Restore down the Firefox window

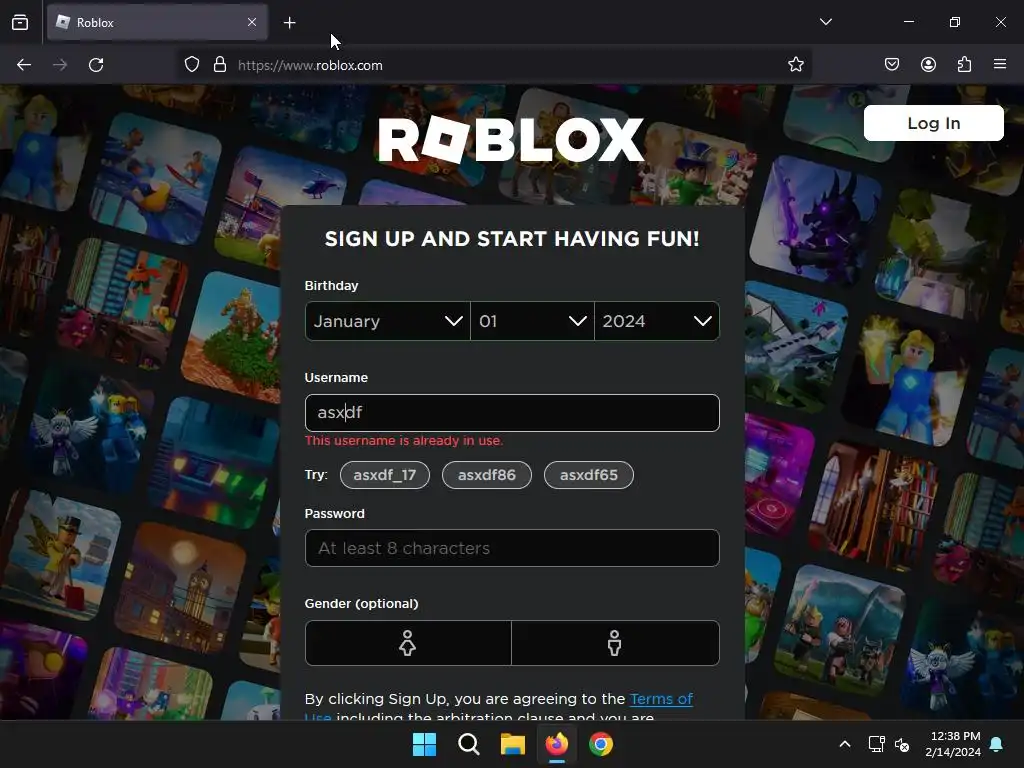(x=955, y=22)
